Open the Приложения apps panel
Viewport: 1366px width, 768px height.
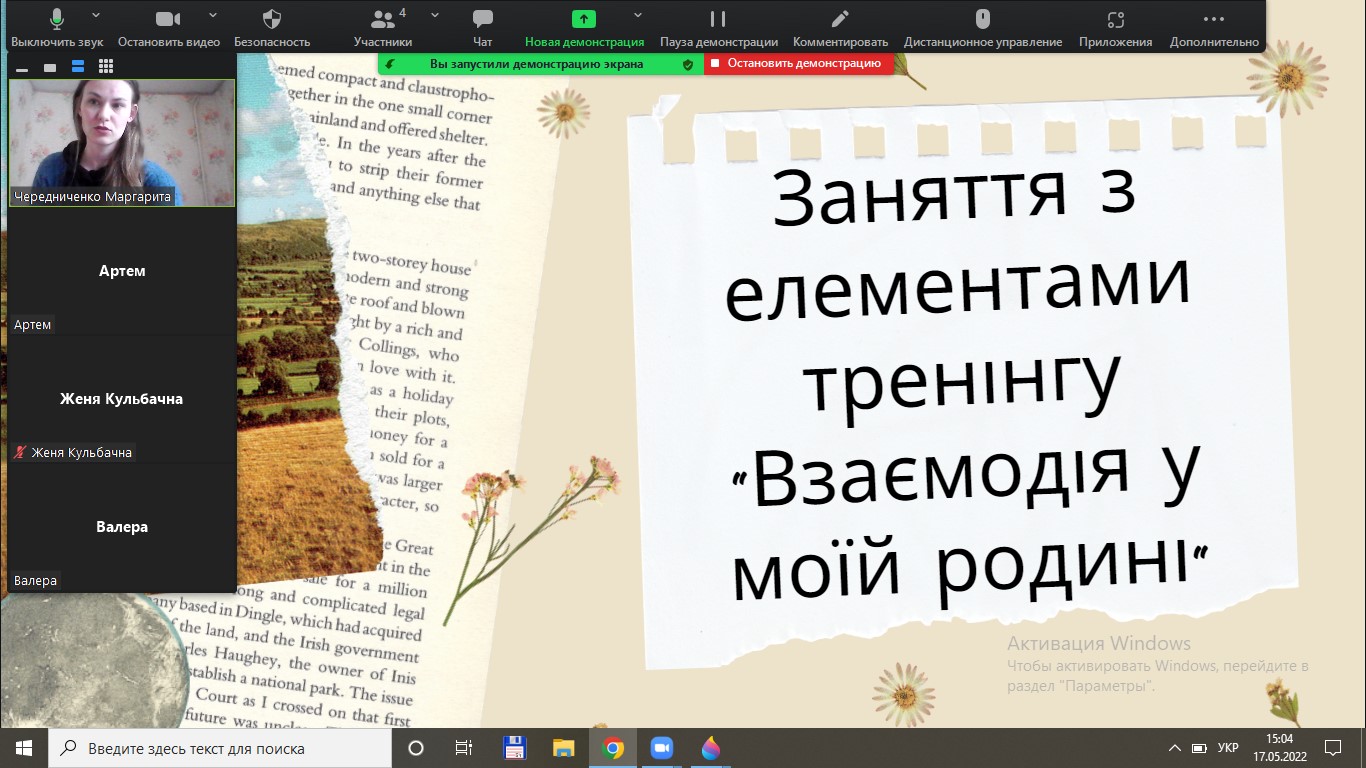(1115, 27)
